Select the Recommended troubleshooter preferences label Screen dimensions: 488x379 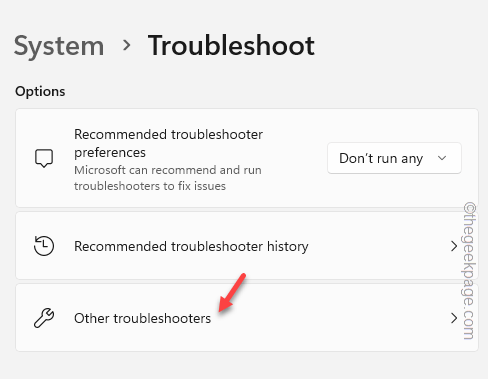[x=168, y=143]
